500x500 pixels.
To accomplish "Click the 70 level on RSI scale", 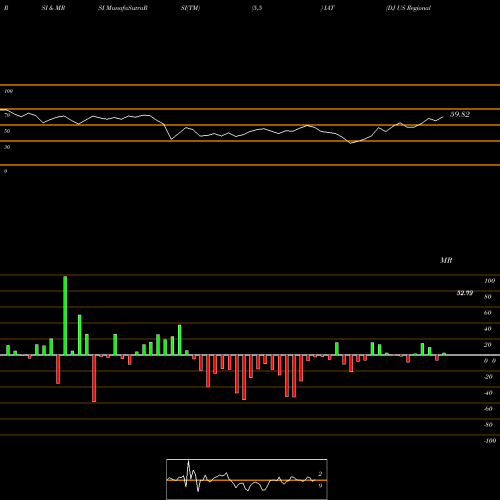I will point(7,115).
